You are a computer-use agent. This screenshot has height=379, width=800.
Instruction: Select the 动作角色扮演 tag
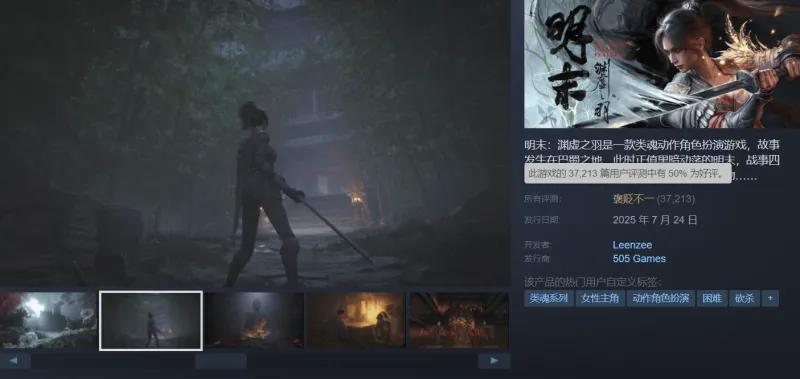coord(661,298)
